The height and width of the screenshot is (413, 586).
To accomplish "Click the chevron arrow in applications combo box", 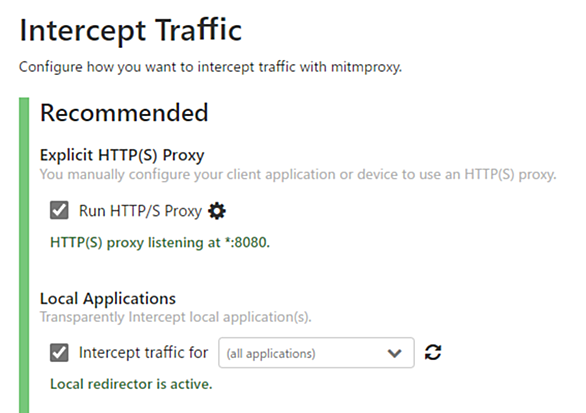I will 394,353.
